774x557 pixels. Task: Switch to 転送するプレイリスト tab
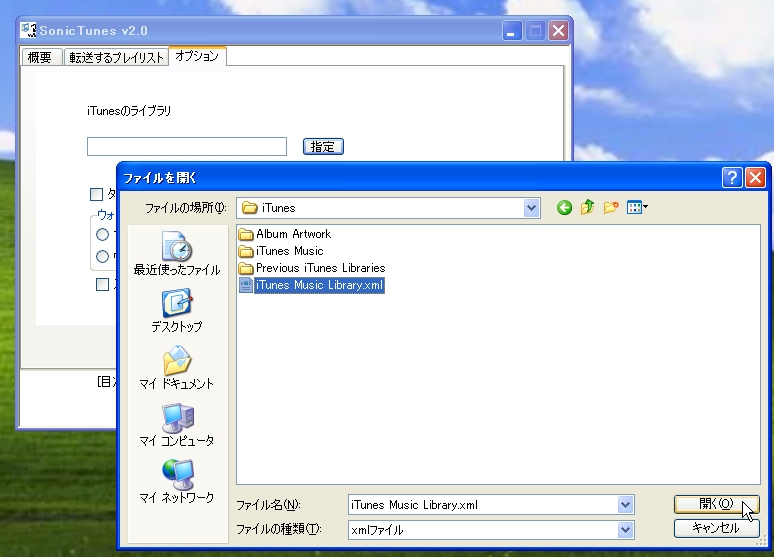tap(116, 57)
